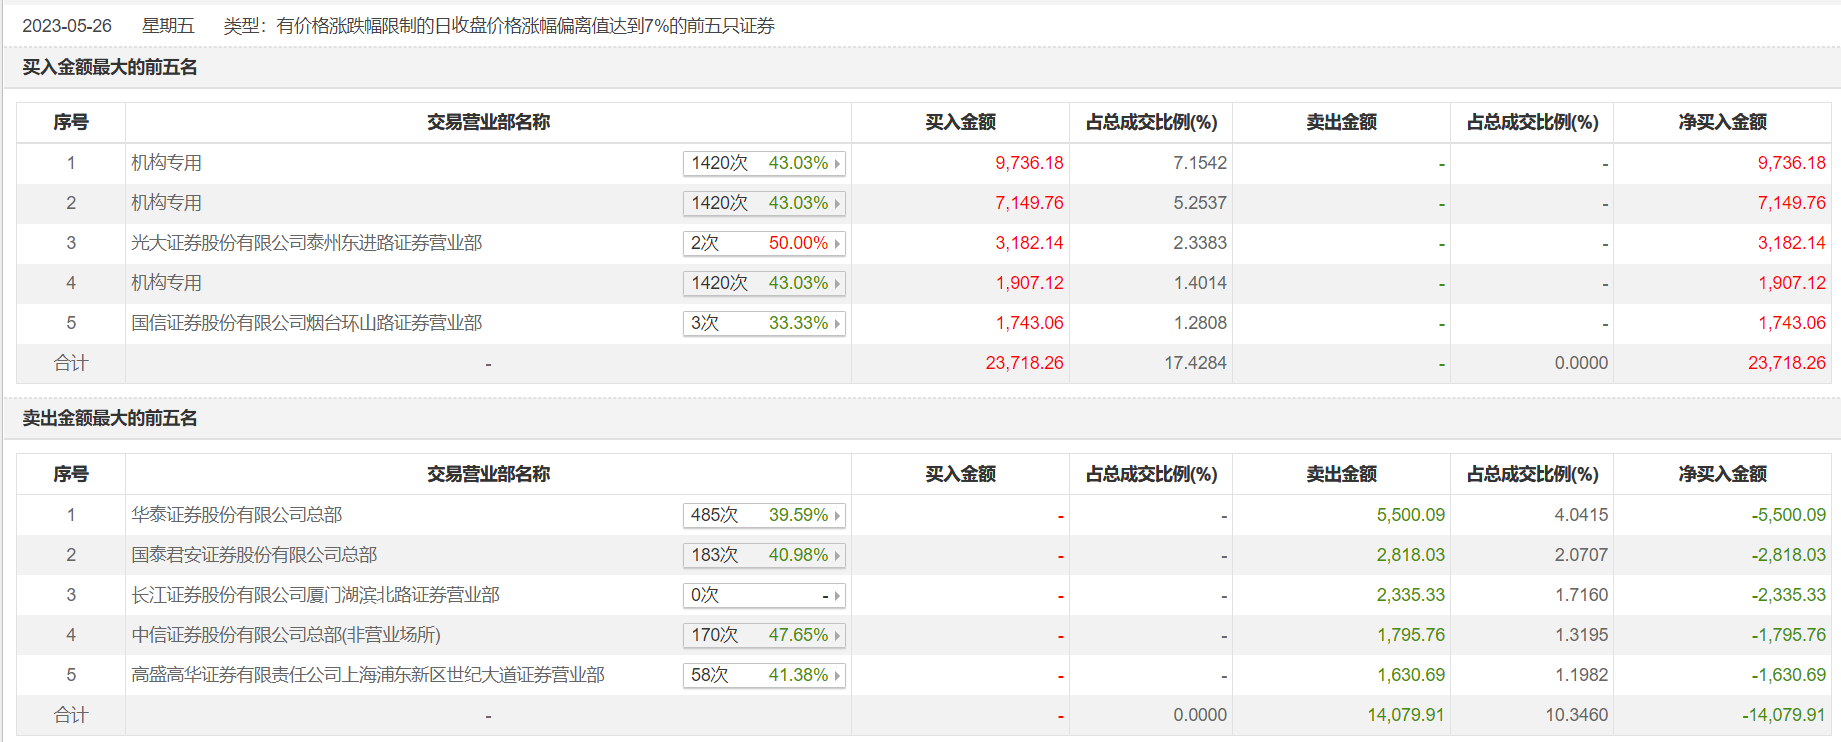Select the 2,335.33 sell amount
Image resolution: width=1841 pixels, height=742 pixels.
point(1411,595)
